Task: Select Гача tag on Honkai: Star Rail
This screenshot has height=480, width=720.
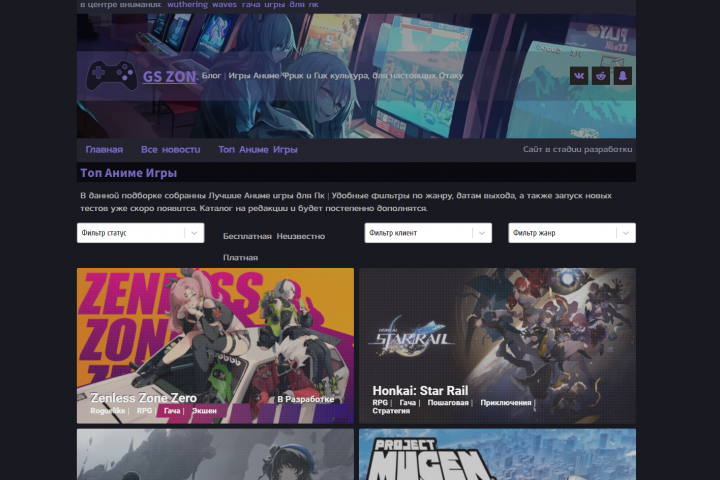Action: pyautogui.click(x=407, y=403)
